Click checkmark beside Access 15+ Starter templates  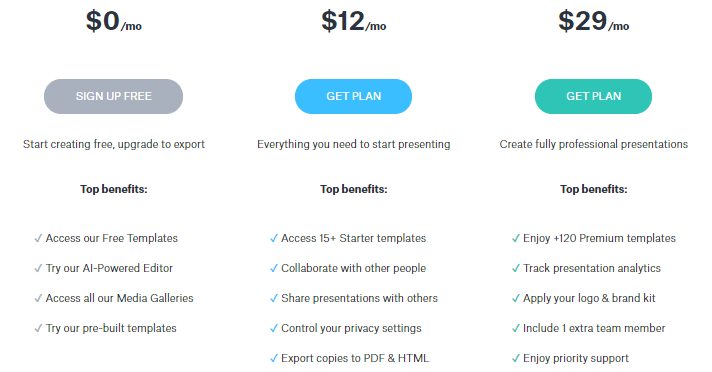(274, 238)
